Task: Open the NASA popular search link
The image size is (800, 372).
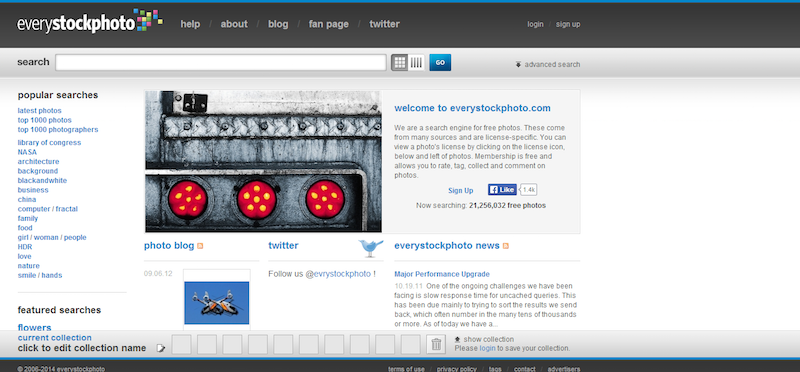Action: coord(27,152)
